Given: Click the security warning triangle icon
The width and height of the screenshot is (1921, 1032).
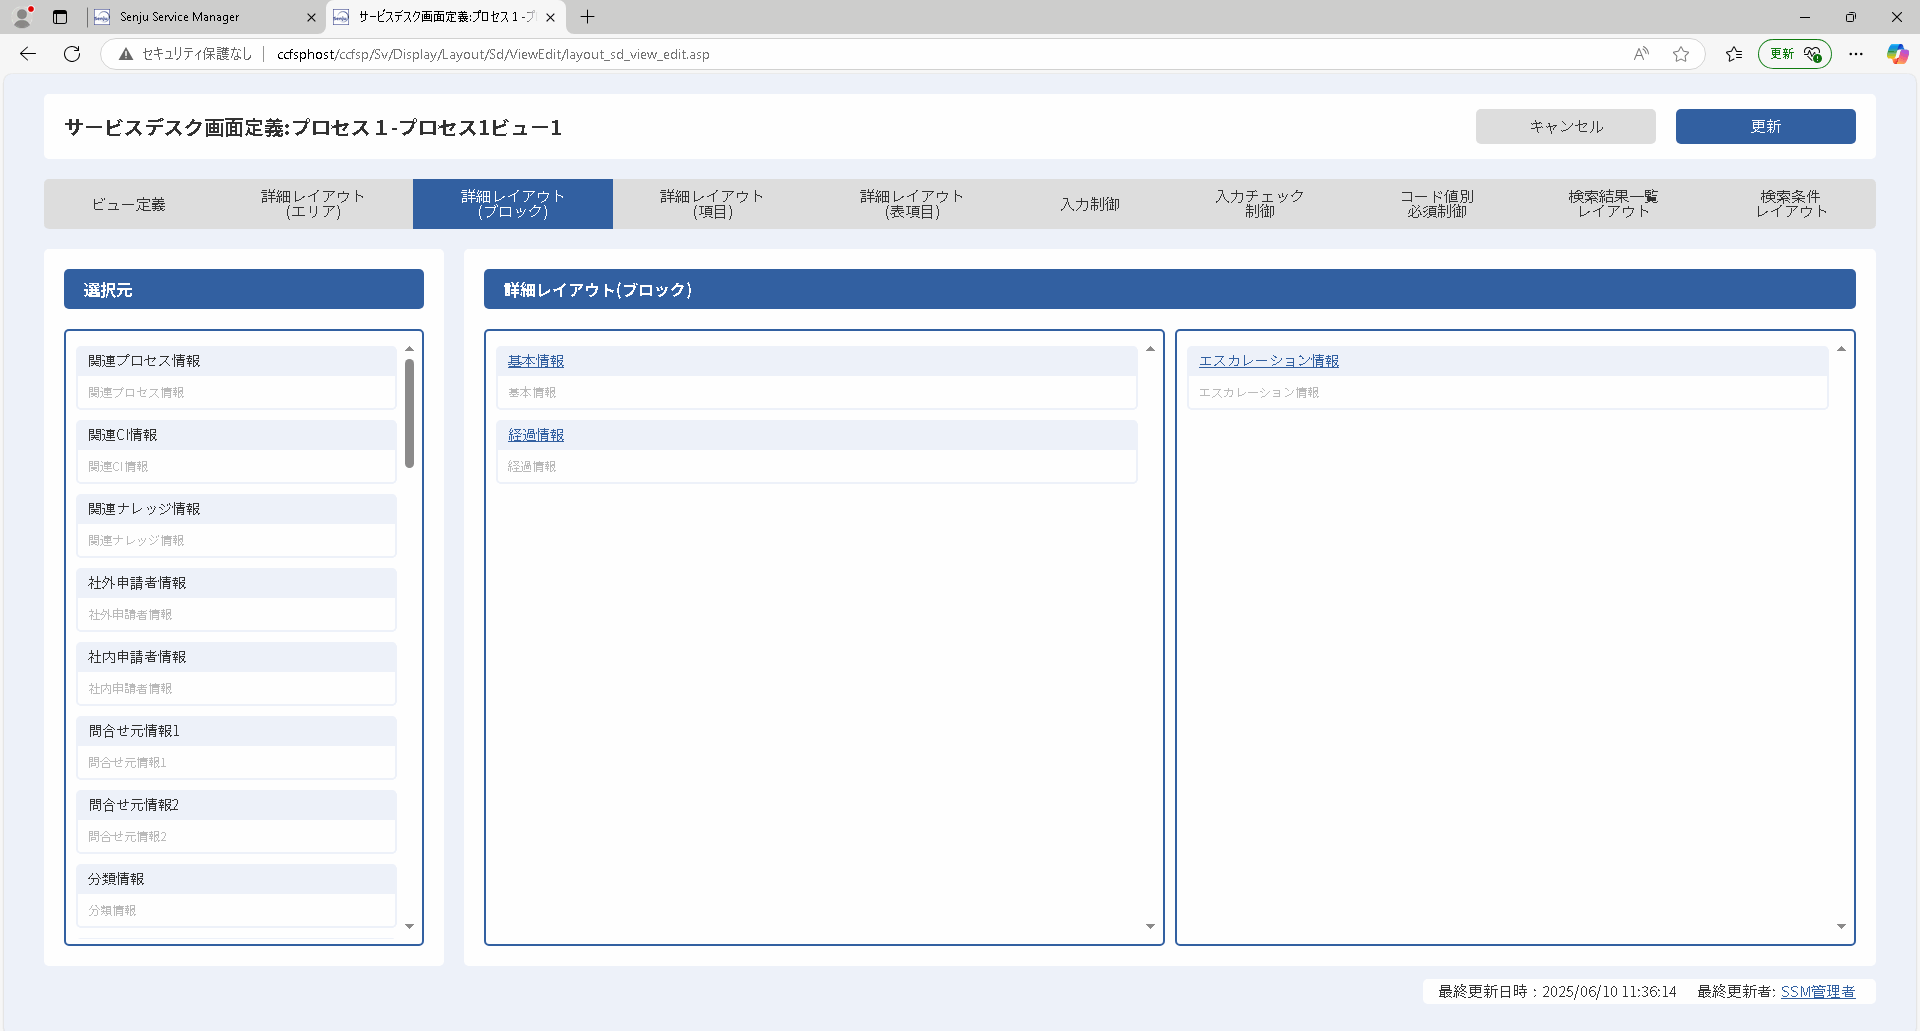Looking at the screenshot, I should coord(126,54).
